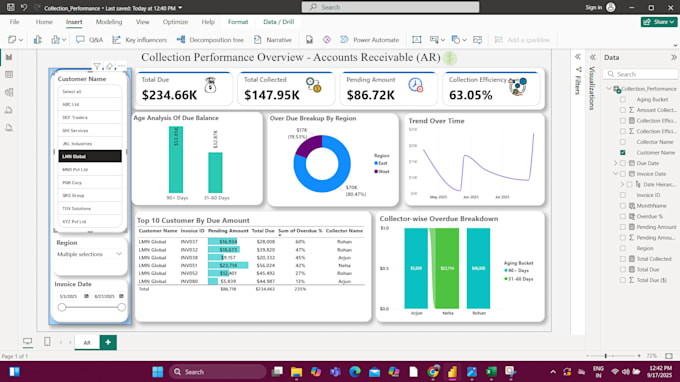Click the Data pane search field

click(x=640, y=74)
